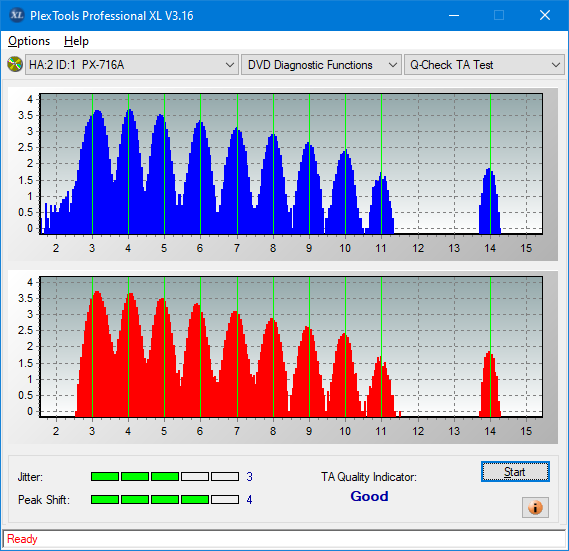Click the disc drive icon beside device selector
569x551 pixels.
(15, 65)
